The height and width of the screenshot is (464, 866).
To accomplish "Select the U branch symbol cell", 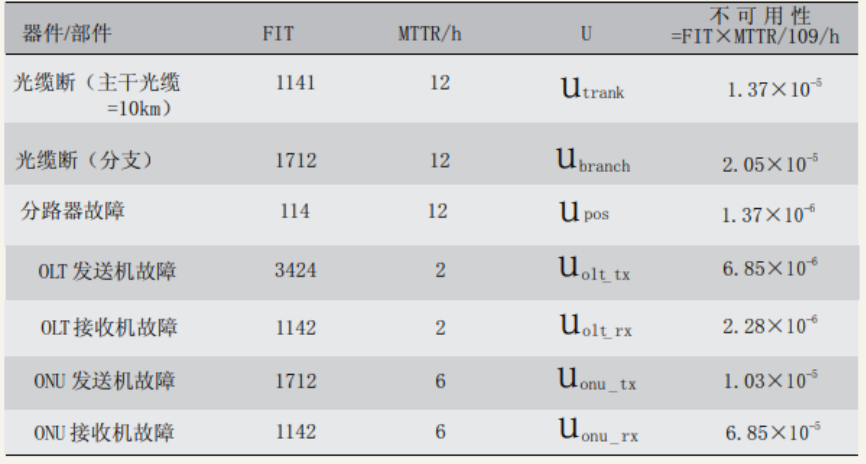I will click(x=593, y=161).
